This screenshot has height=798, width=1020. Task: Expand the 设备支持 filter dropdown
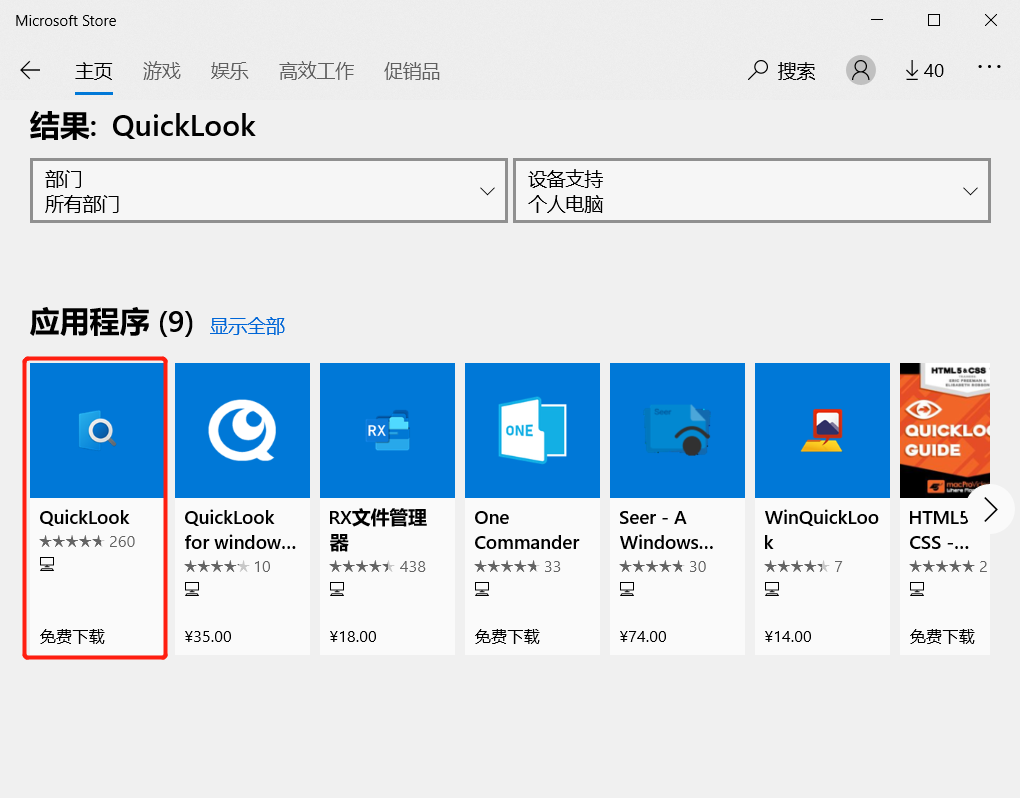(x=752, y=191)
